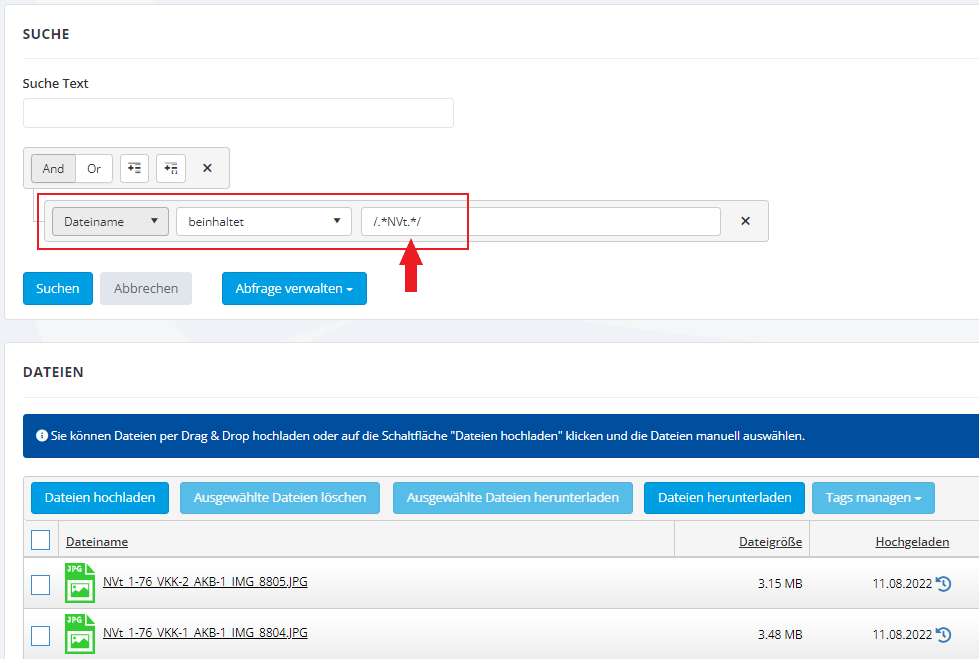Open the beinhaltet operator dropdown
This screenshot has height=659, width=979.
click(x=263, y=222)
